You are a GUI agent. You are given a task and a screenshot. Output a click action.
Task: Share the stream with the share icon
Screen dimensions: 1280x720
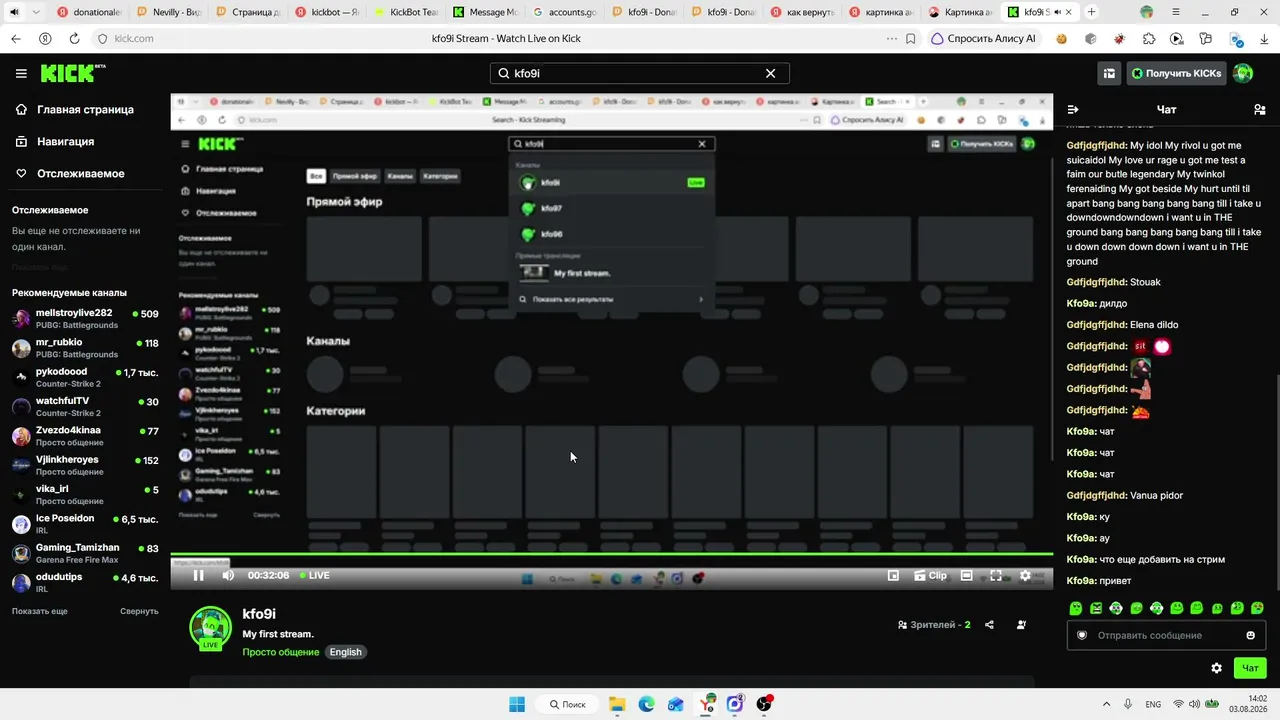click(989, 625)
